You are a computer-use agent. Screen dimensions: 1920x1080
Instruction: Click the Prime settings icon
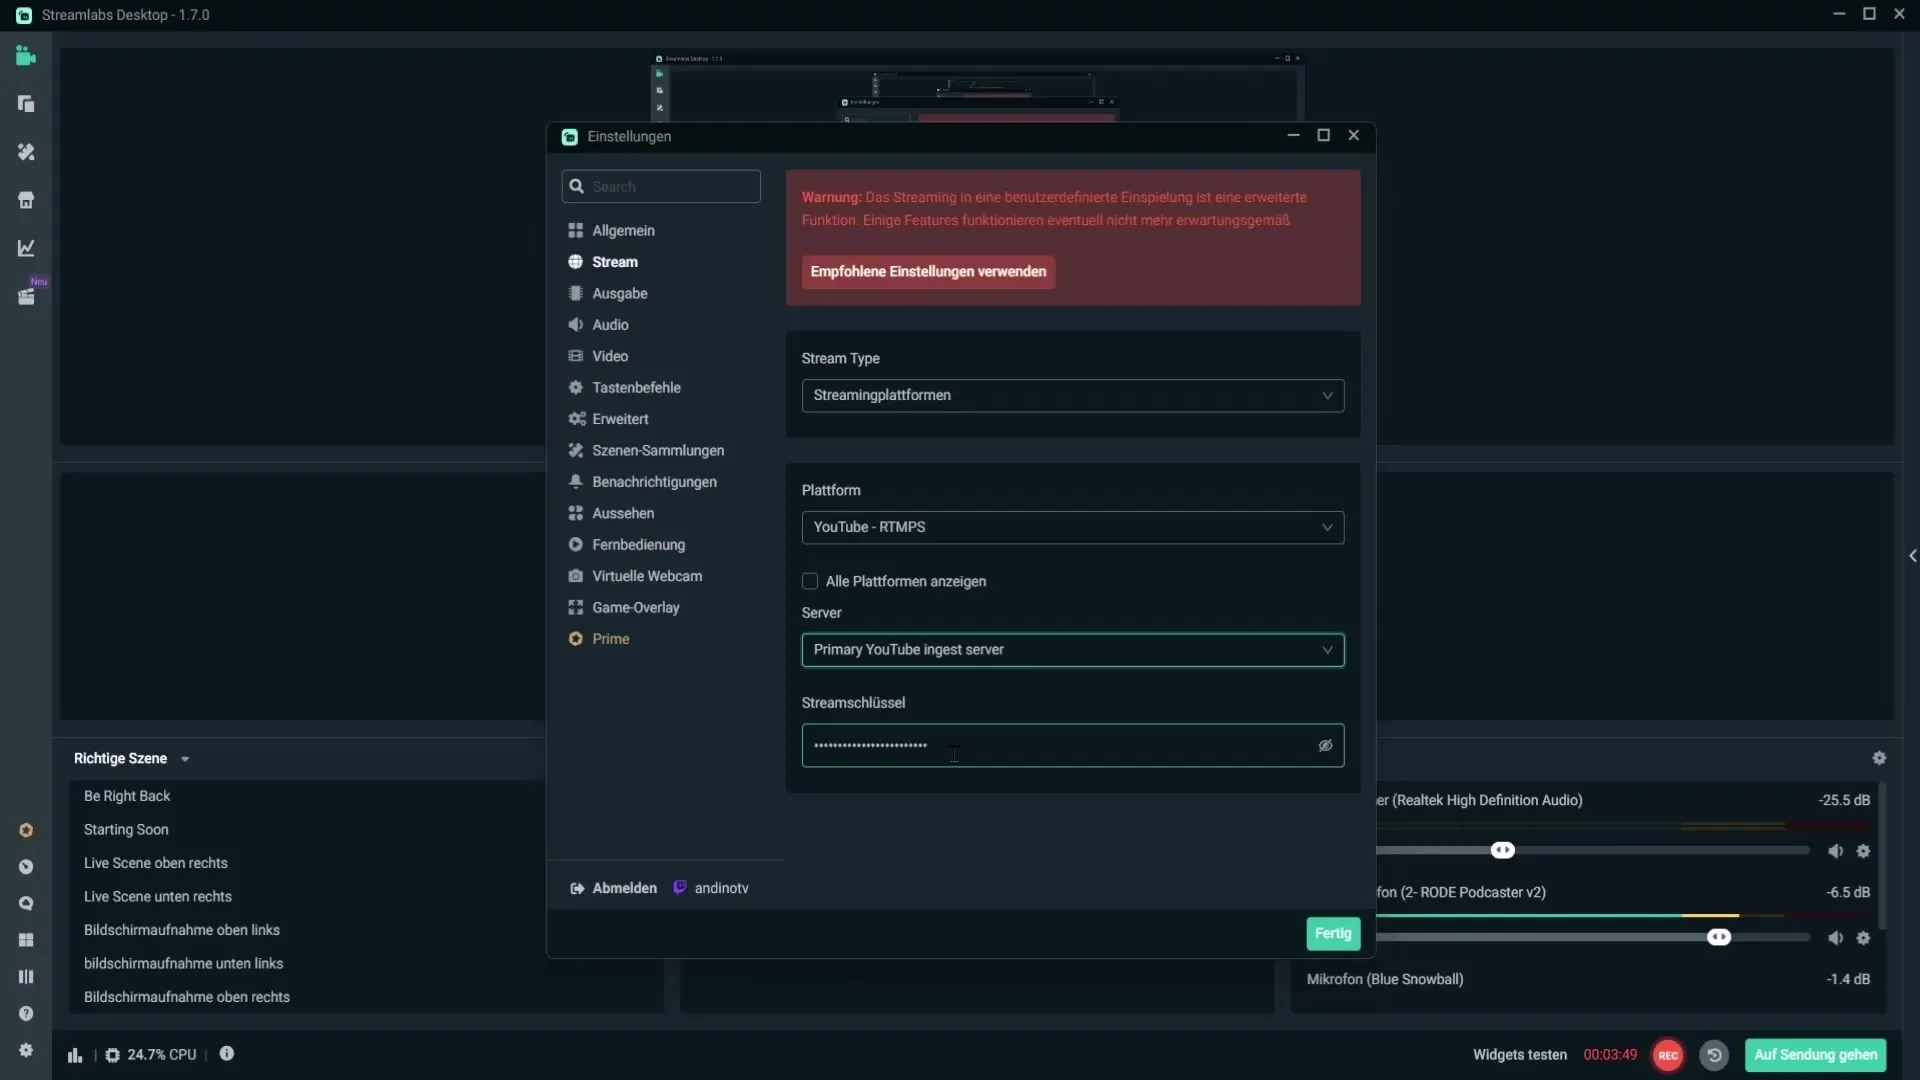(x=576, y=638)
